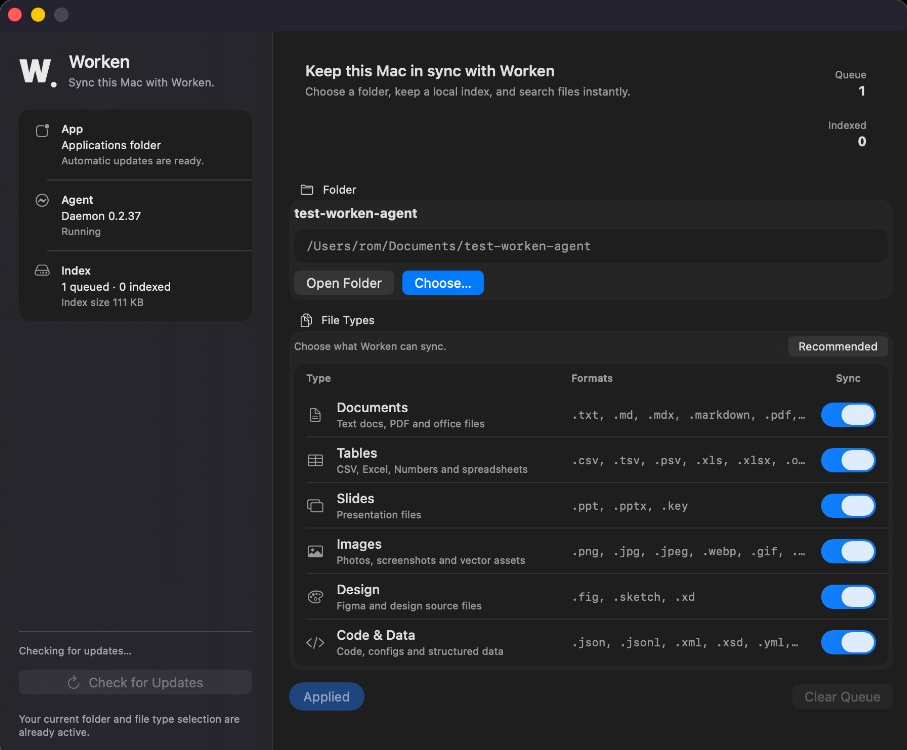
Task: Click 'Automatic updates are ready.' text
Action: [132, 161]
